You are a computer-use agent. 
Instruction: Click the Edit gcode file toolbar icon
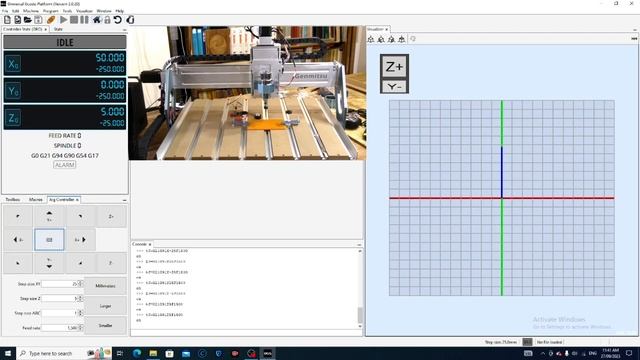pos(18,20)
